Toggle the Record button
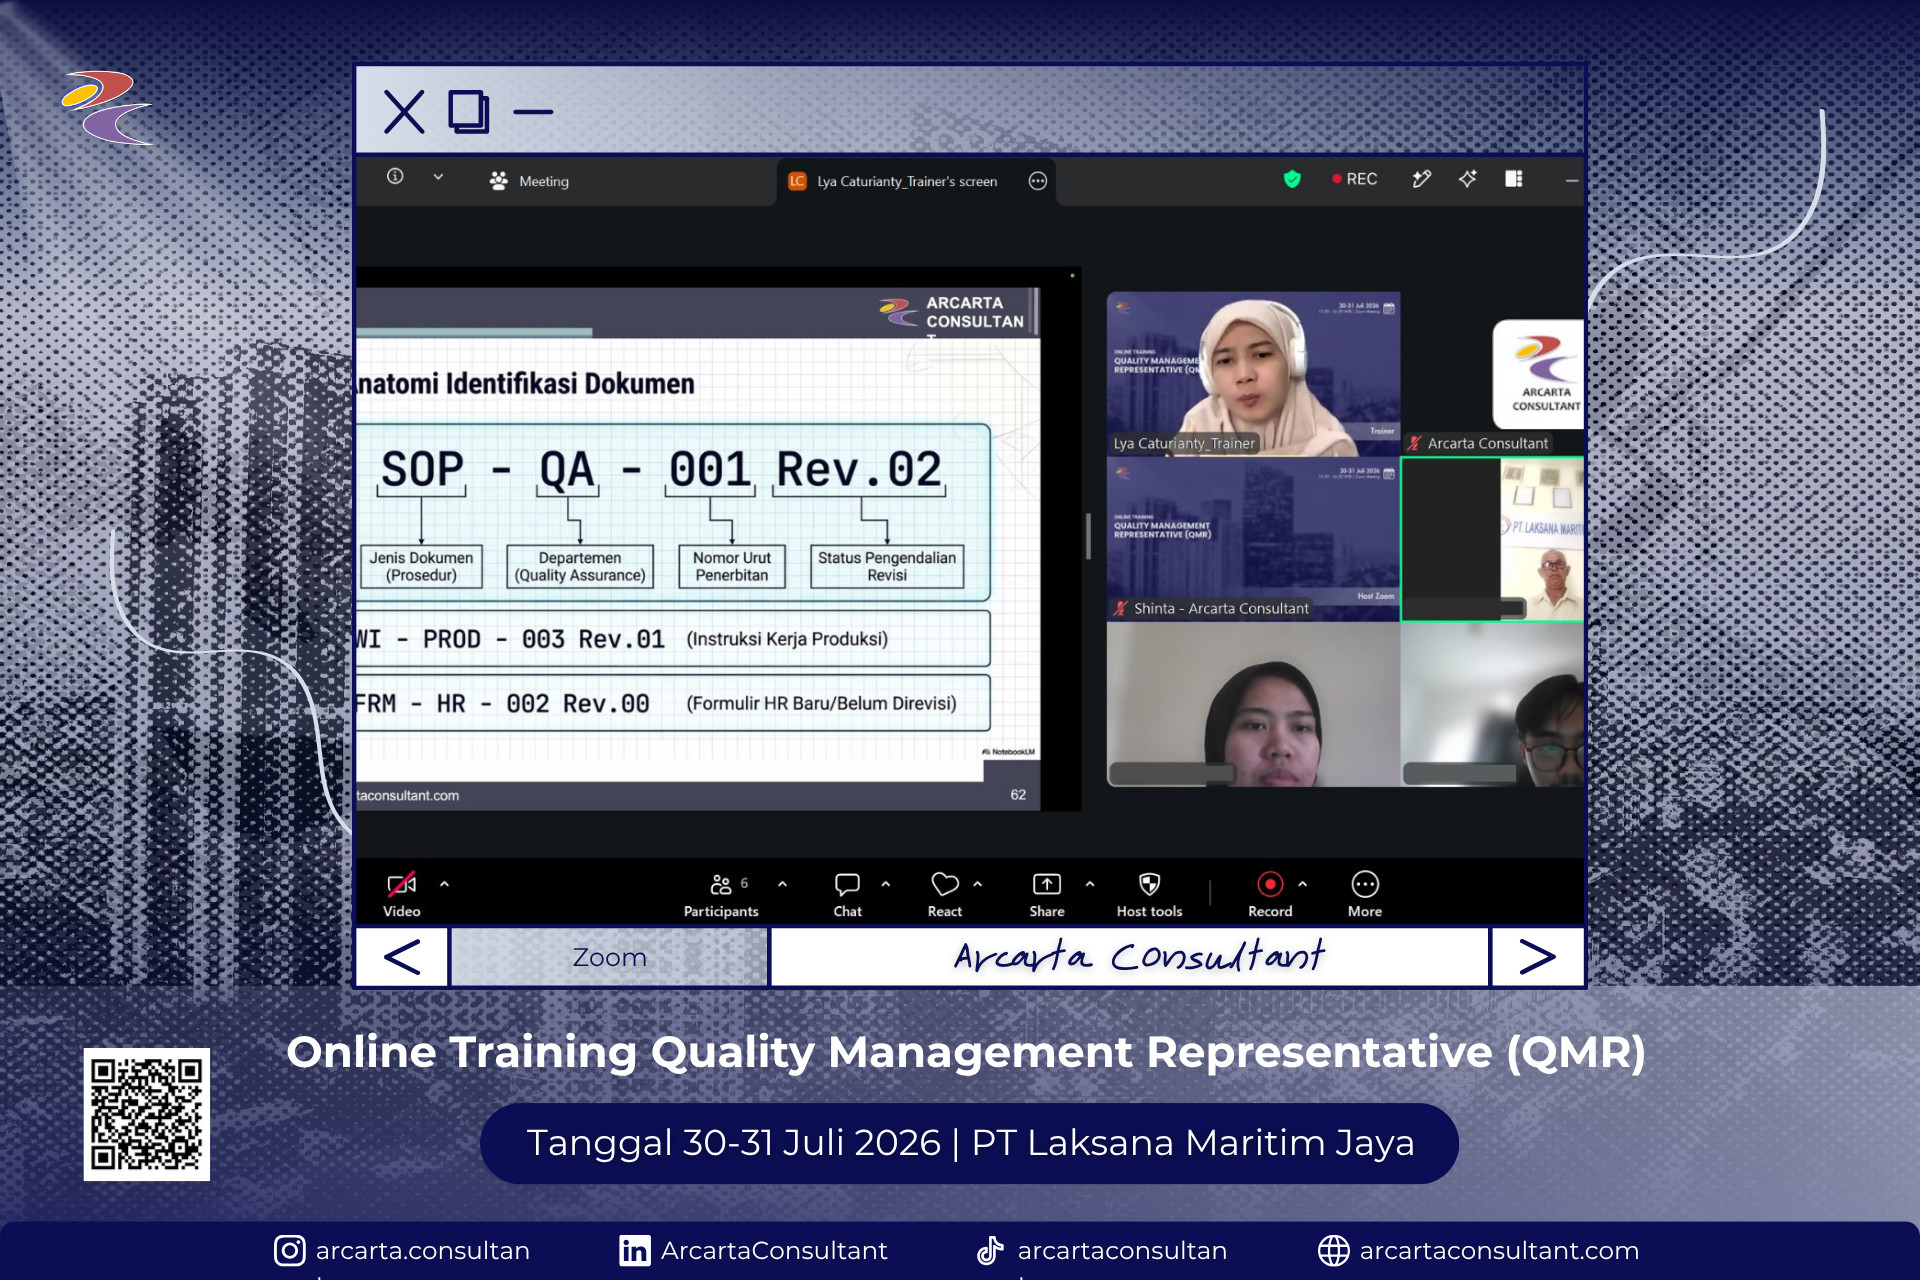Image resolution: width=1920 pixels, height=1280 pixels. (x=1270, y=894)
